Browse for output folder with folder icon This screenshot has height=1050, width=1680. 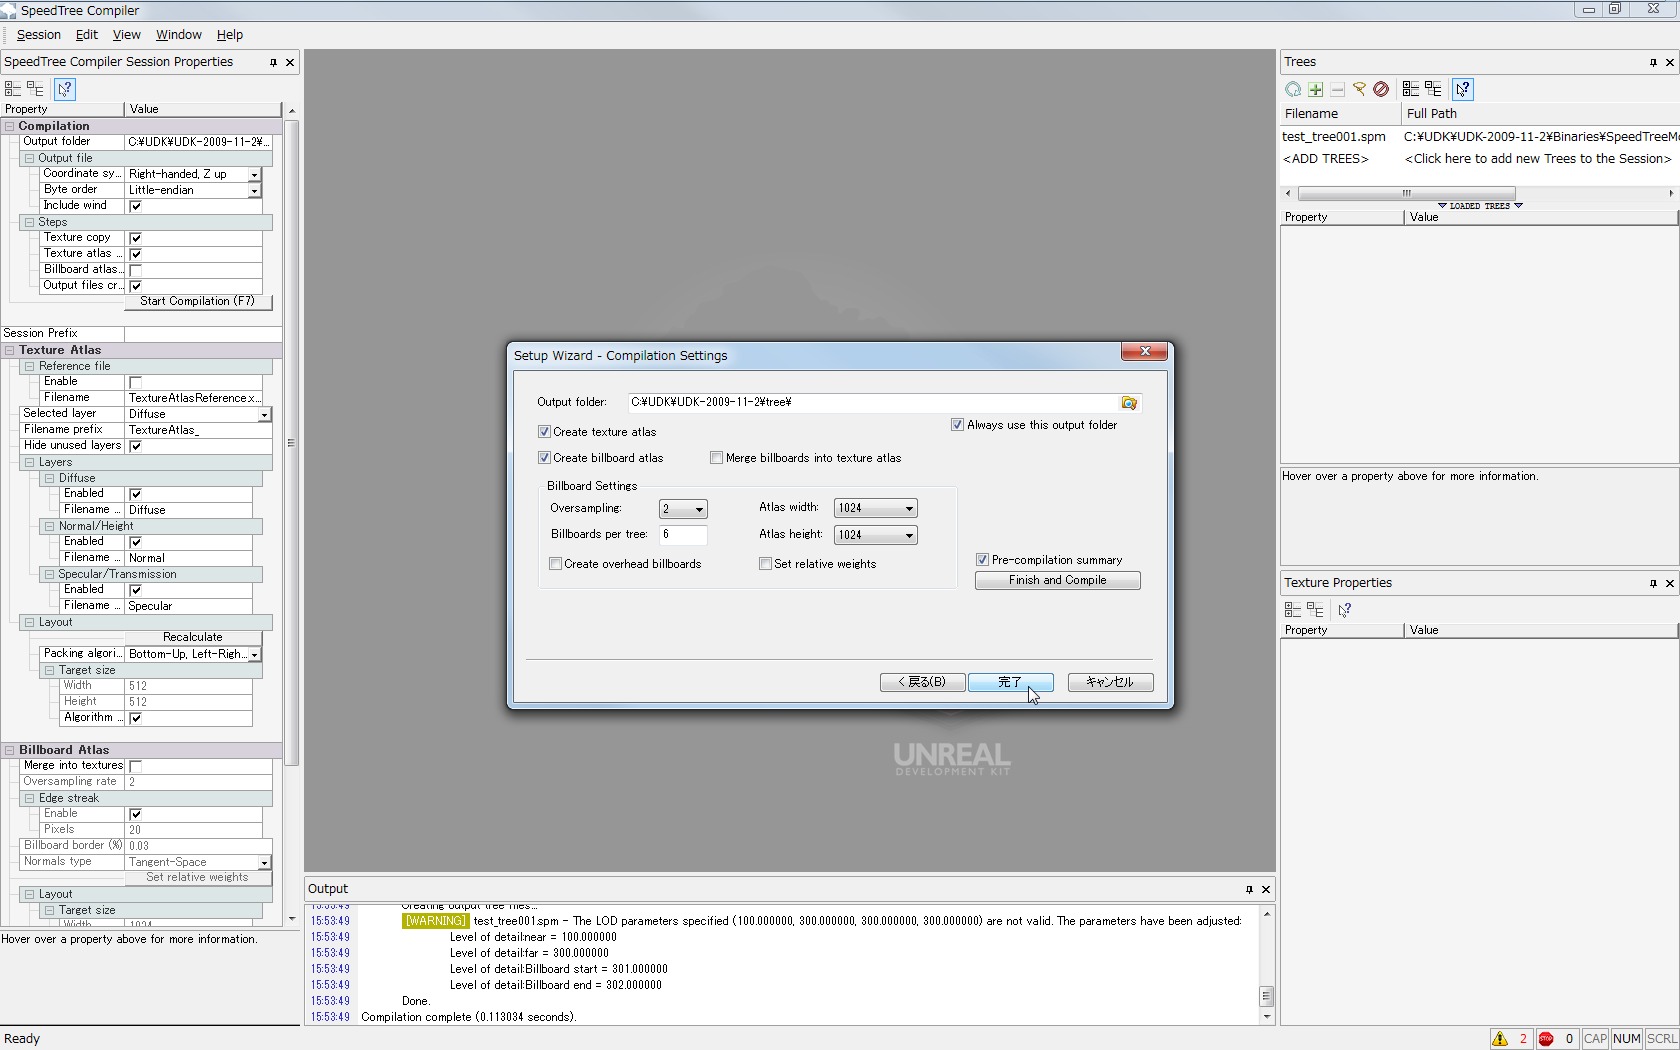[1129, 403]
